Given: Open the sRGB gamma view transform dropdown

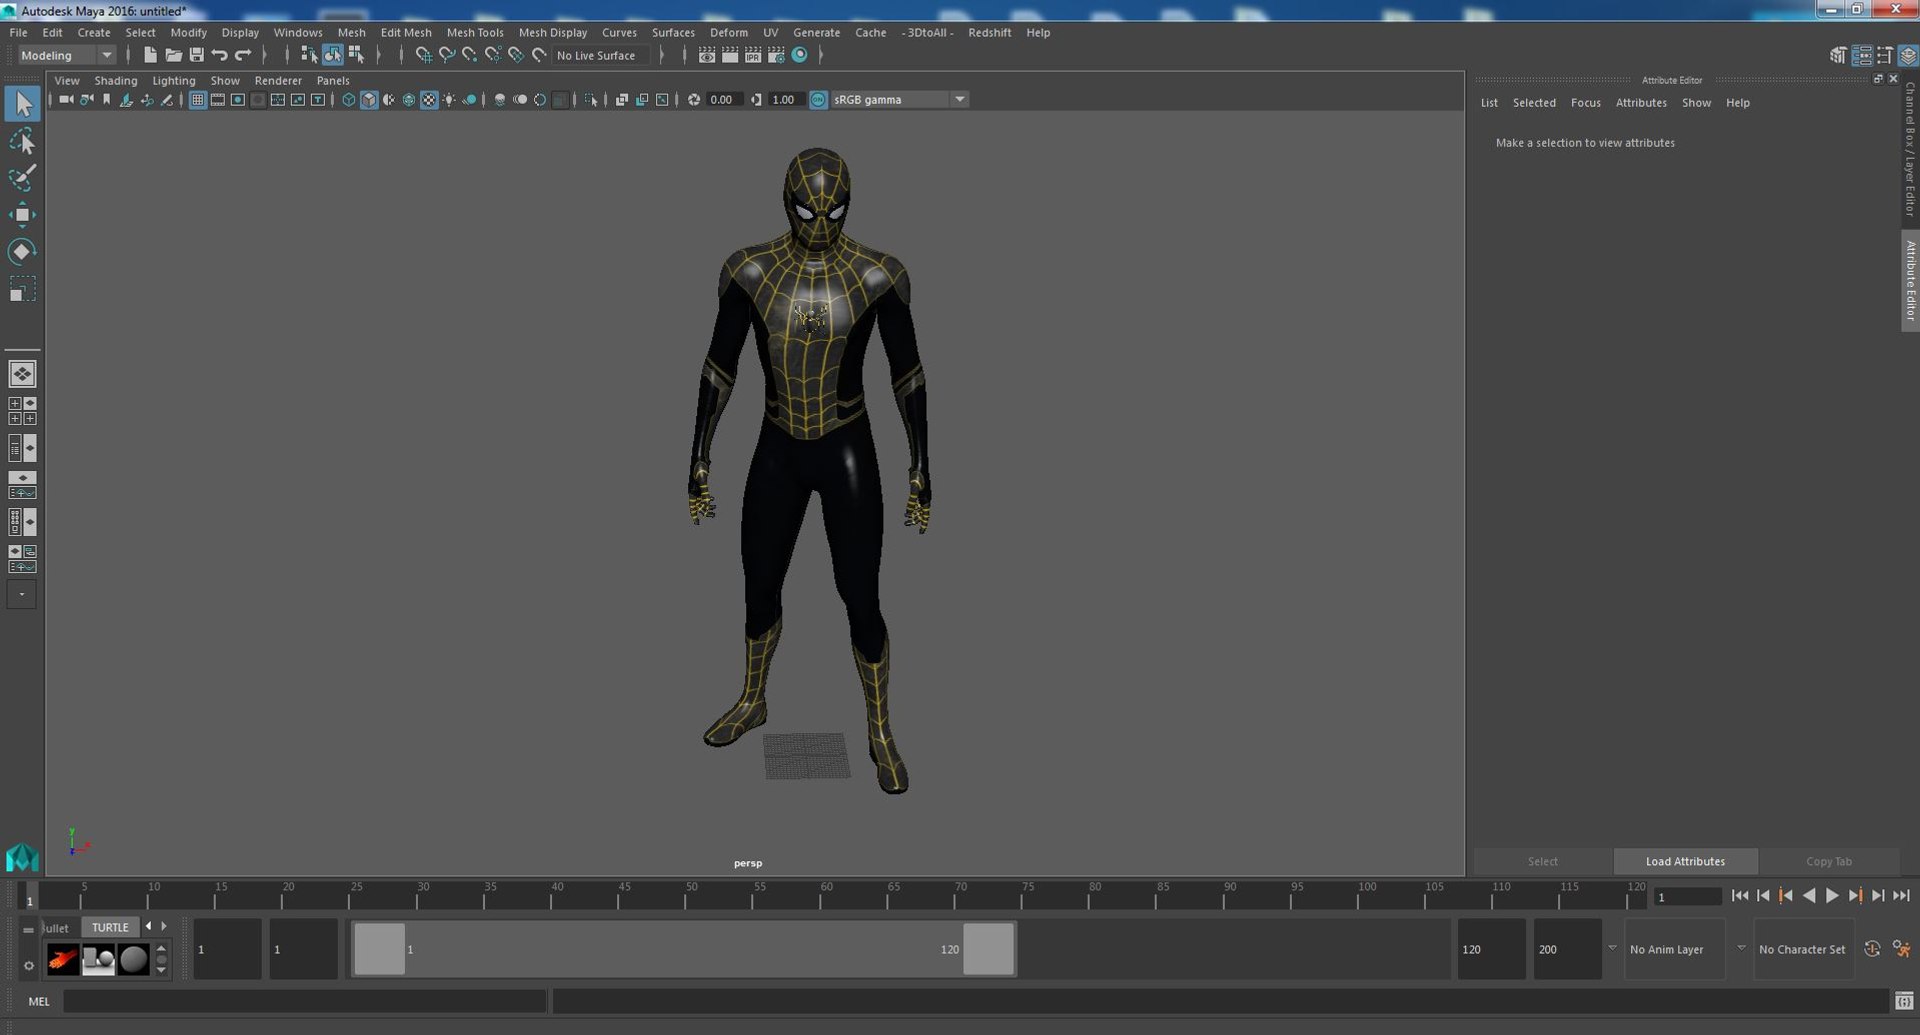Looking at the screenshot, I should pos(899,99).
